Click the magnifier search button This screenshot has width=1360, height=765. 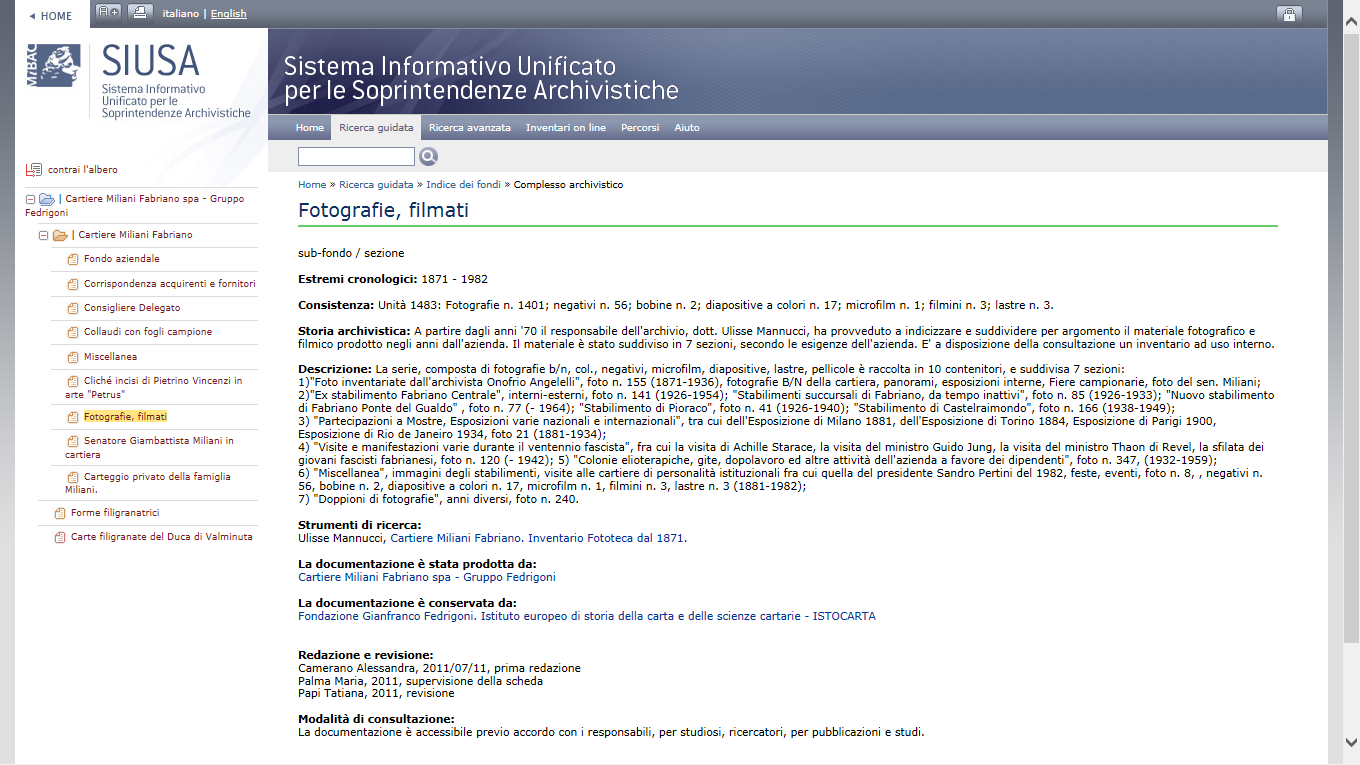tap(428, 156)
